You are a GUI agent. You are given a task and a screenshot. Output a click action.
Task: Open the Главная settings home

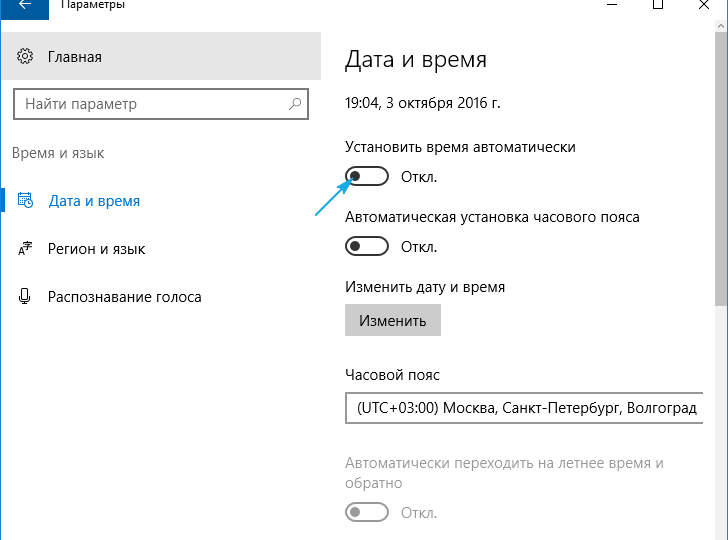point(74,57)
